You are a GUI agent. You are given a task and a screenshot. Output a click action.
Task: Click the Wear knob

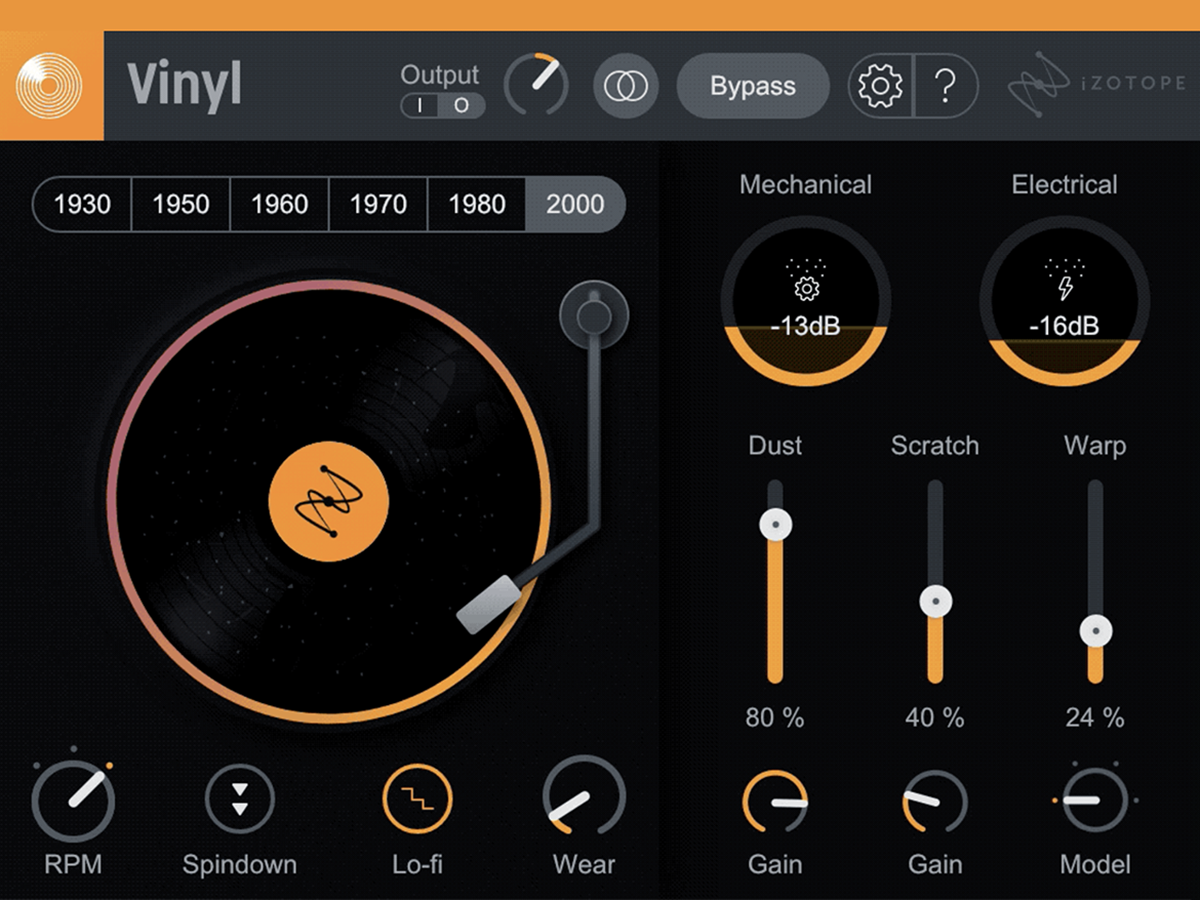coord(584,797)
